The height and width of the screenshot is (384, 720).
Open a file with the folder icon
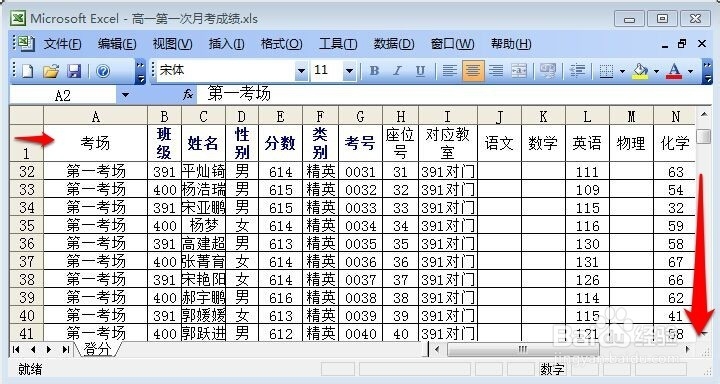pos(51,71)
